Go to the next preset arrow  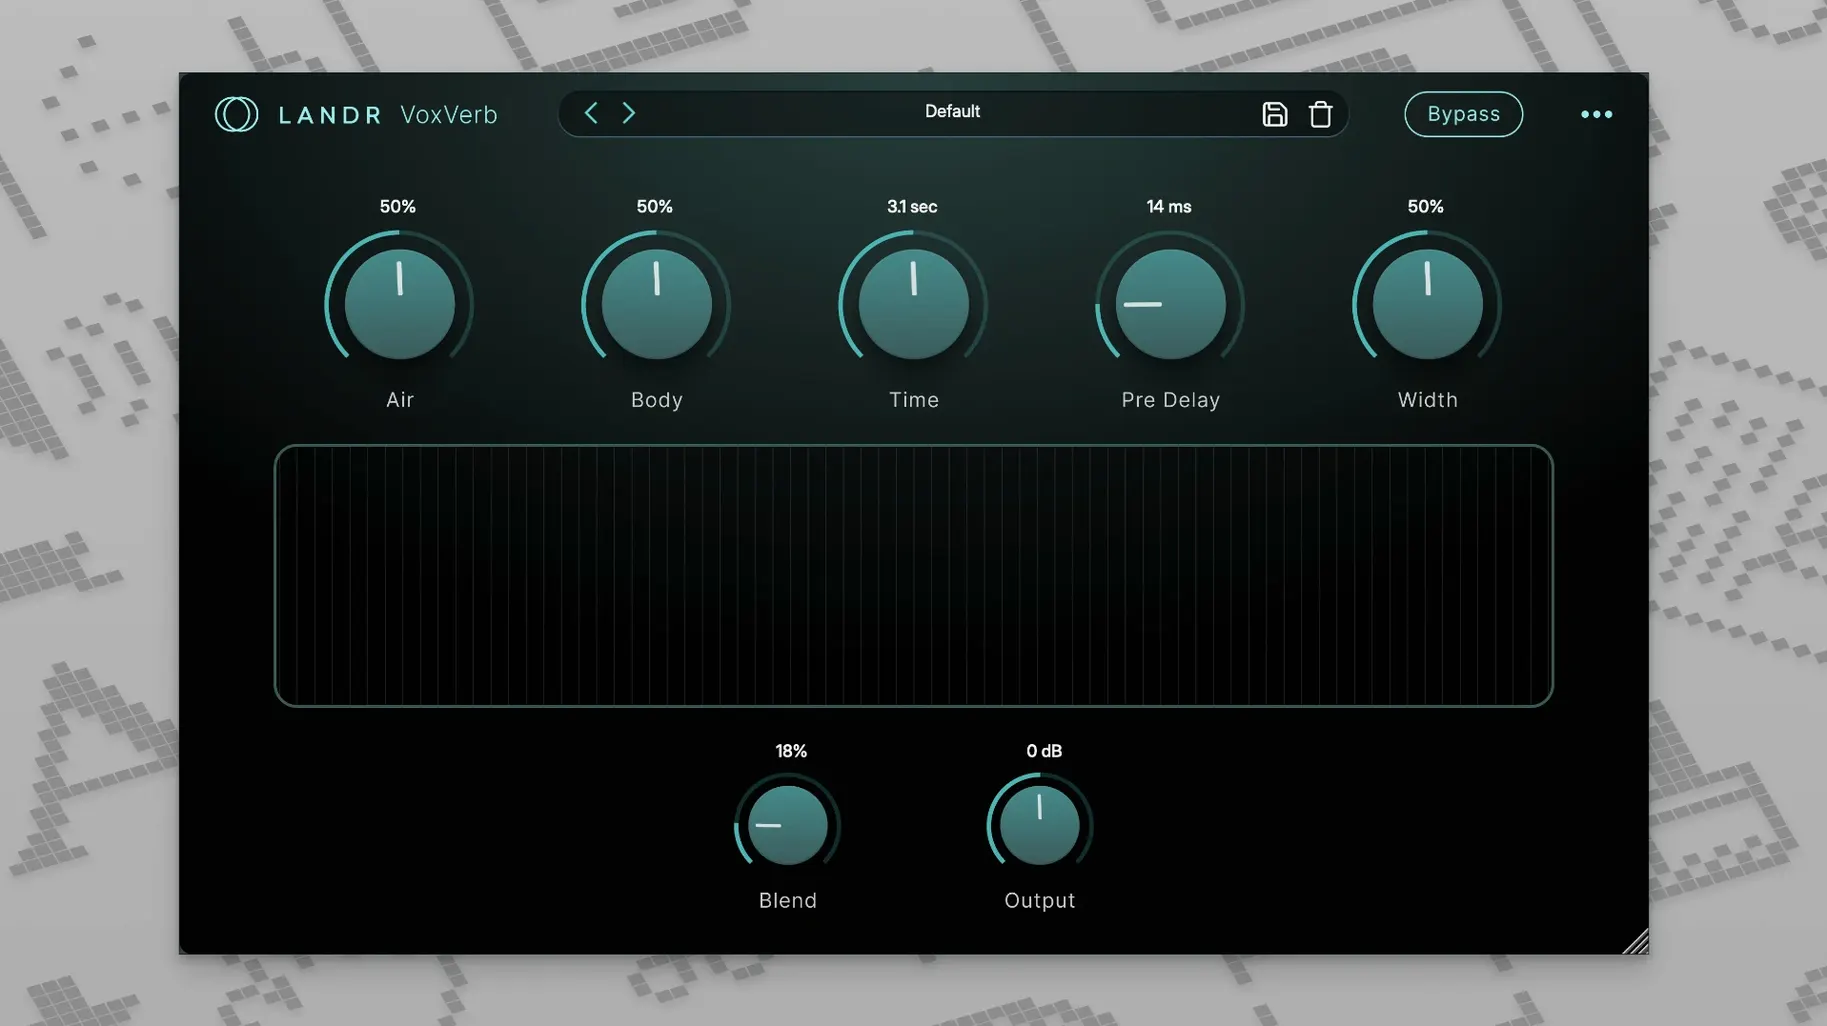coord(628,113)
